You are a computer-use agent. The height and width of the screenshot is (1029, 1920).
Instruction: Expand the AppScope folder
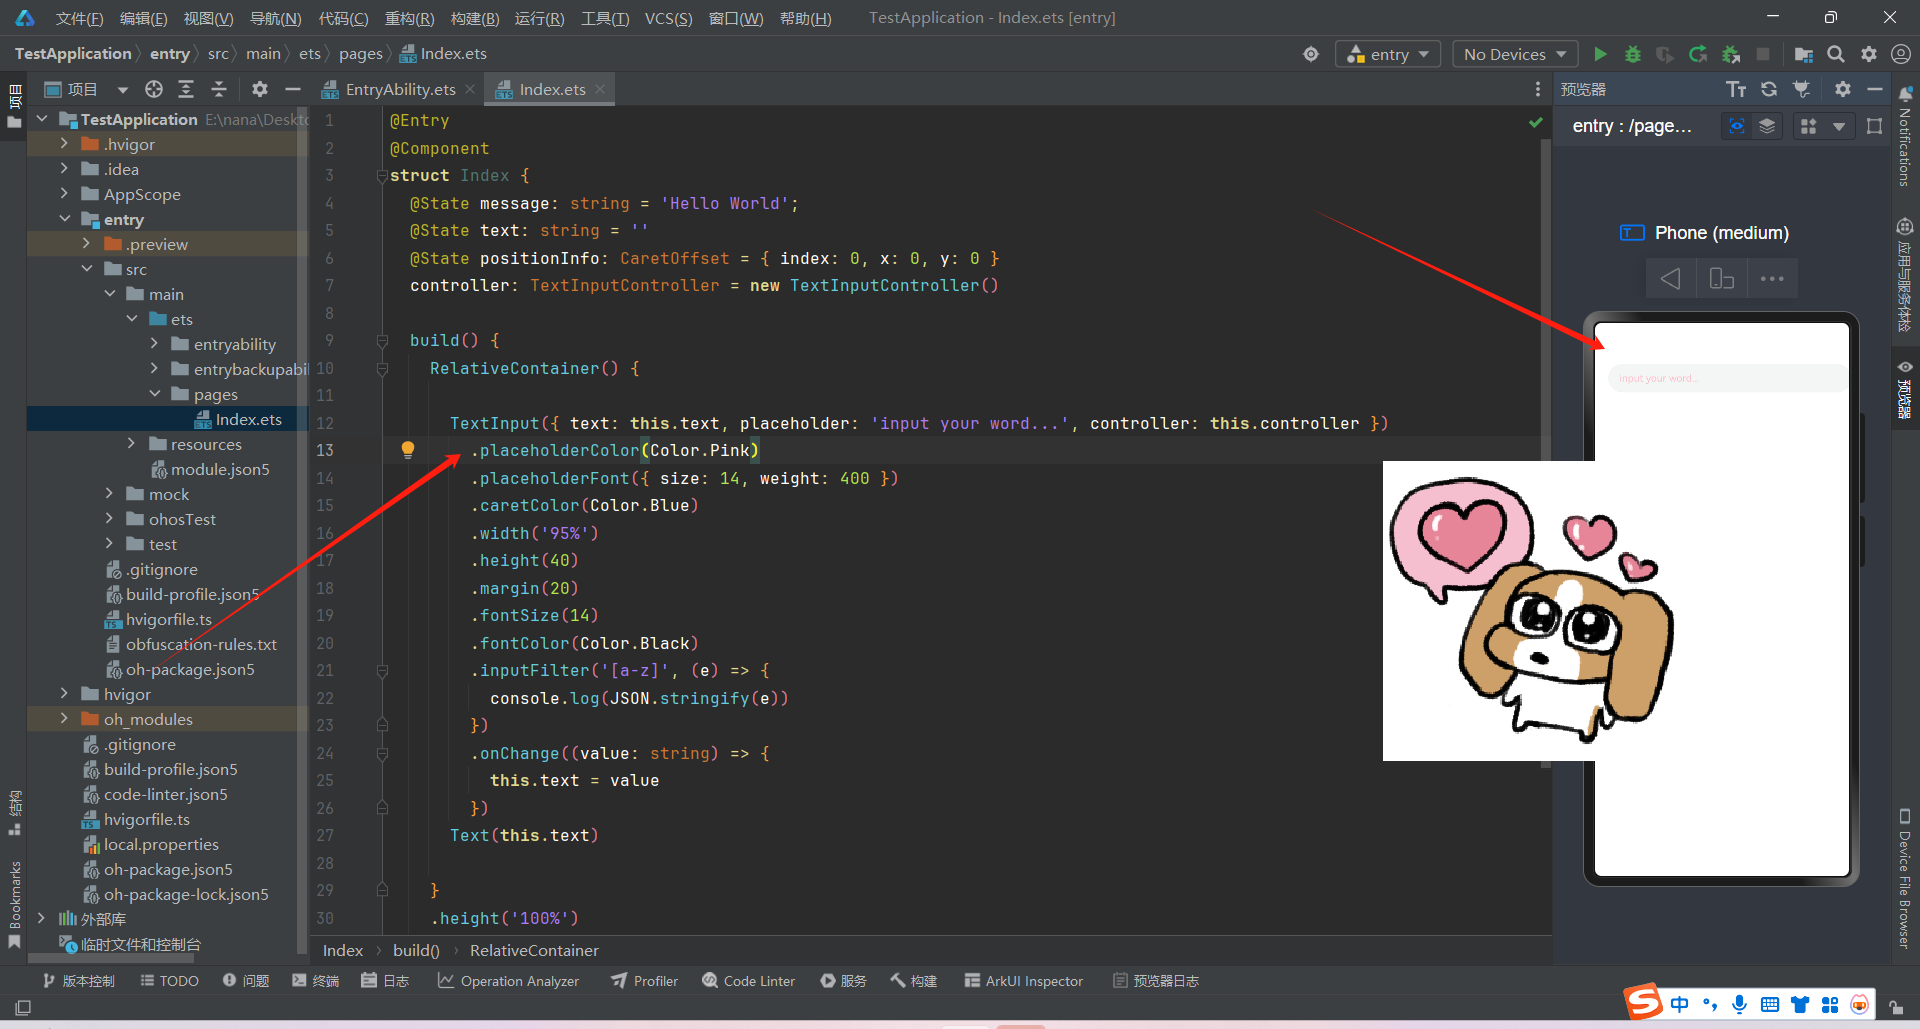pyautogui.click(x=64, y=194)
